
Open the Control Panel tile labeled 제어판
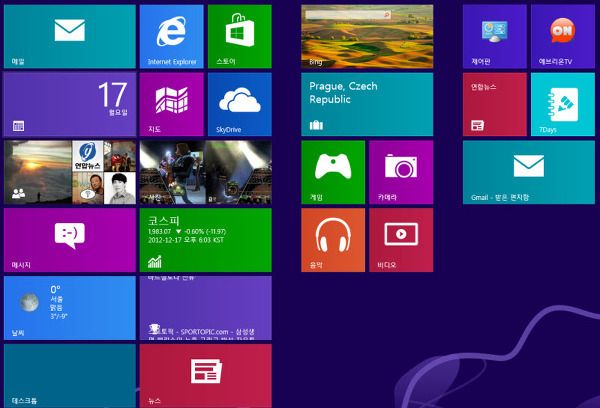click(494, 37)
